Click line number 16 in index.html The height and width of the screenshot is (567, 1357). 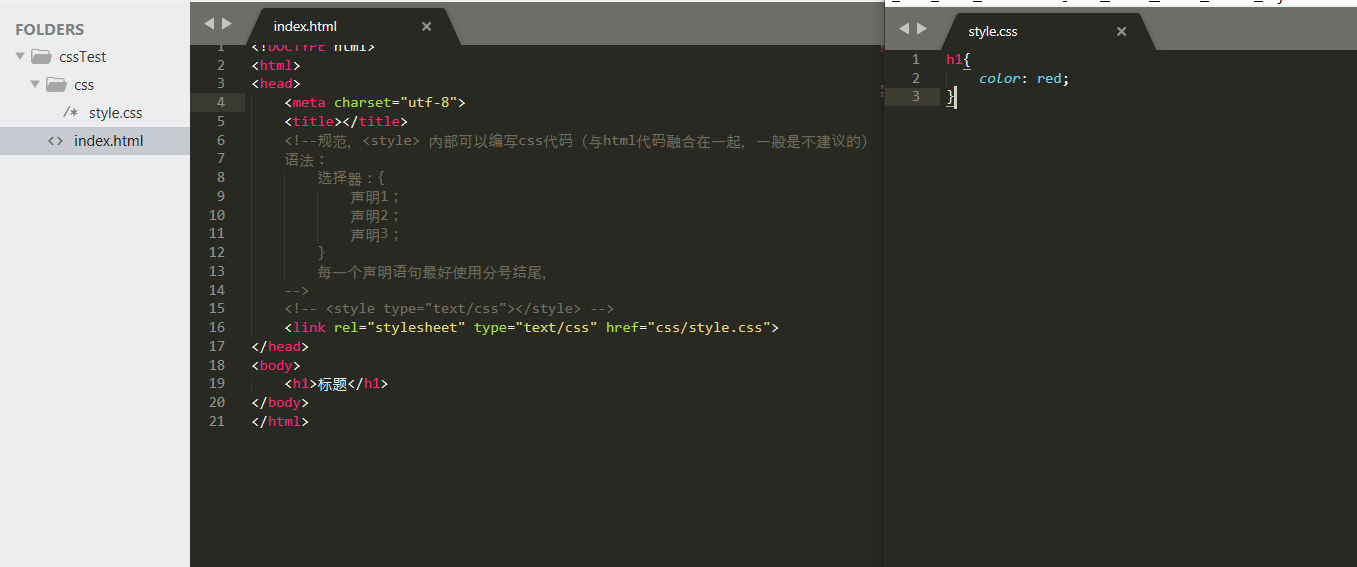218,327
